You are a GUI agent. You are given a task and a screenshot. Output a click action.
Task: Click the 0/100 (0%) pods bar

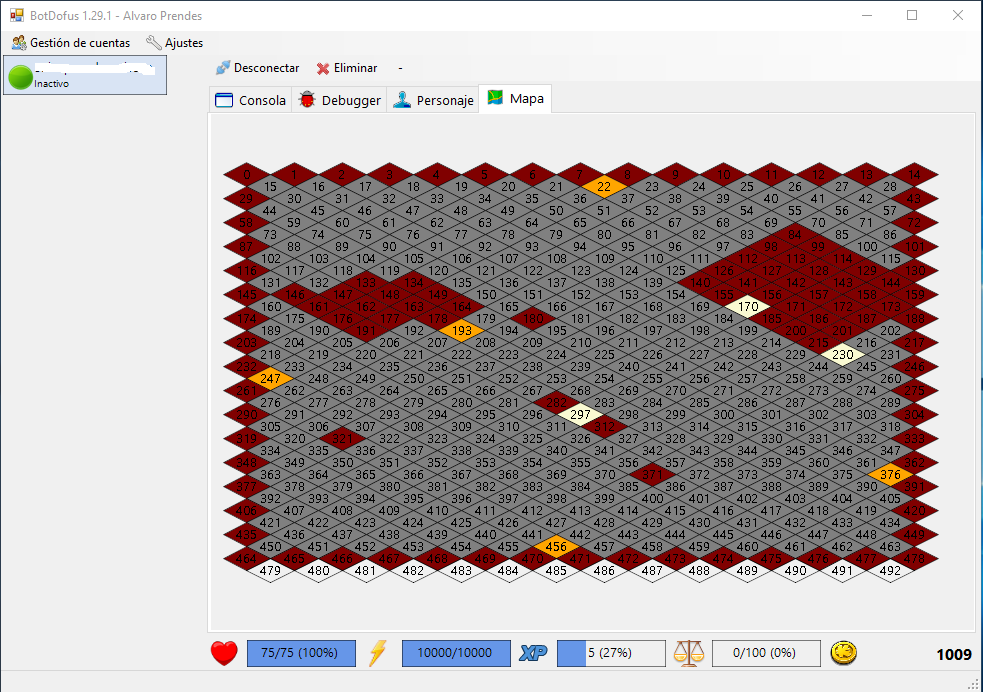(766, 653)
